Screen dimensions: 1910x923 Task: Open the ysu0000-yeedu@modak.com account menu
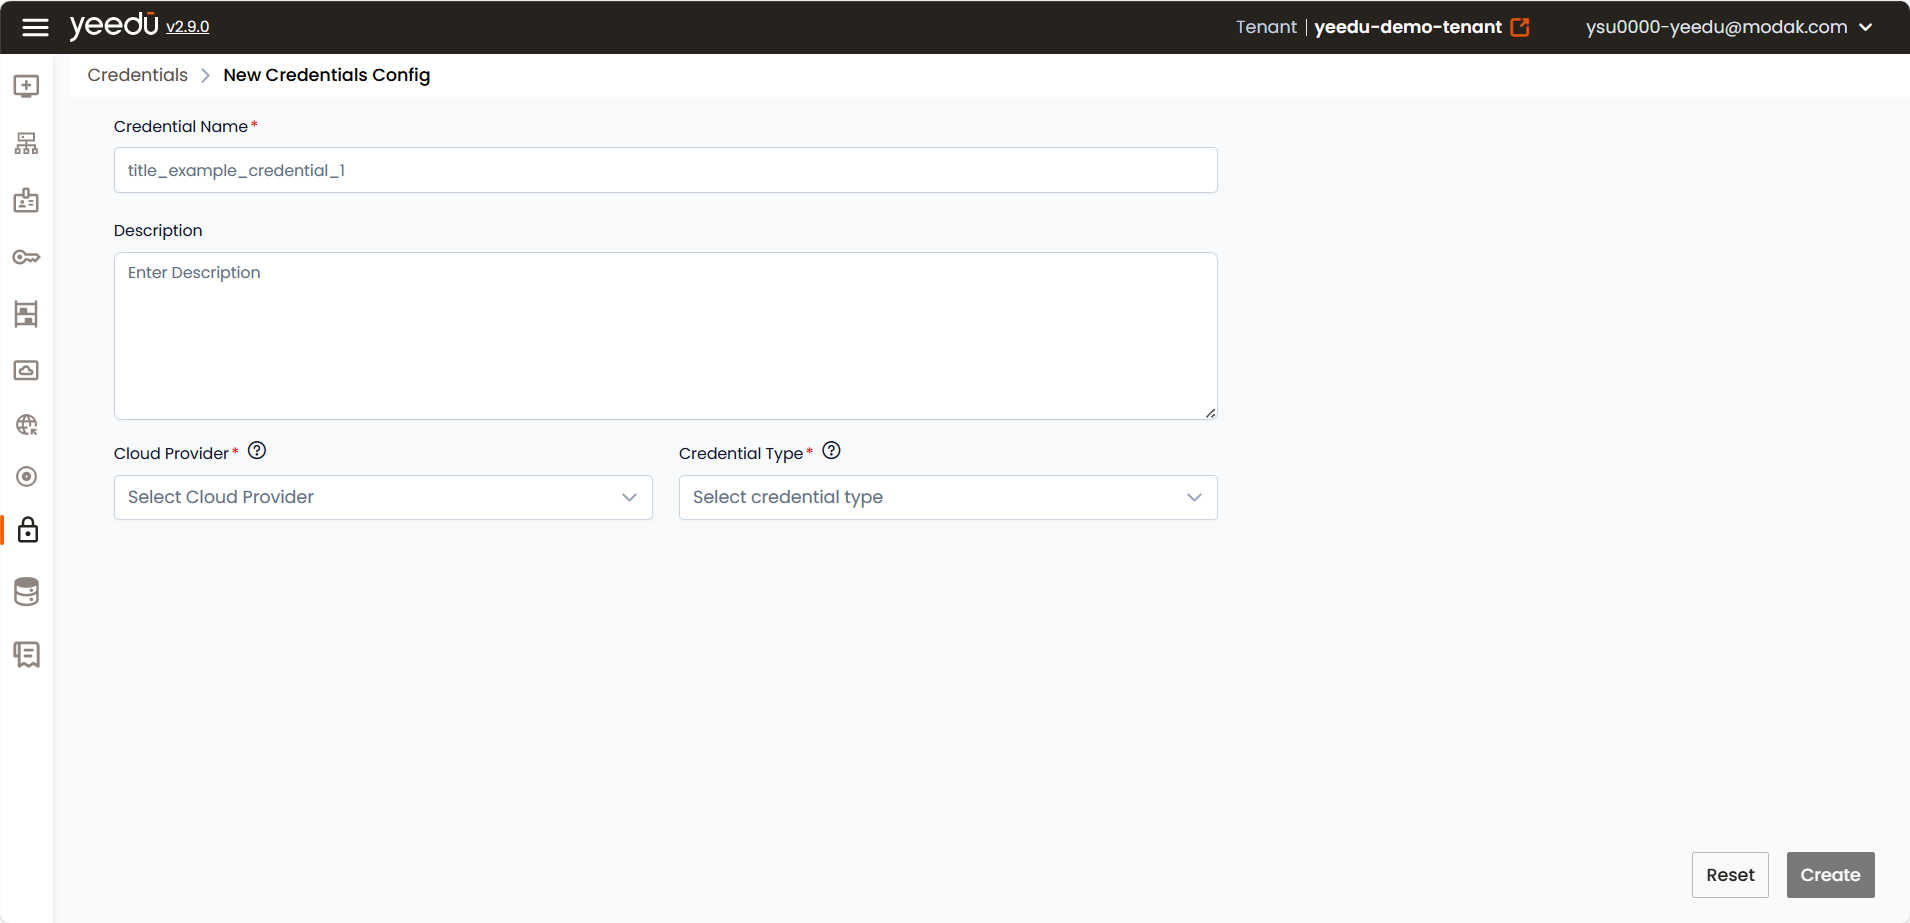click(1728, 27)
